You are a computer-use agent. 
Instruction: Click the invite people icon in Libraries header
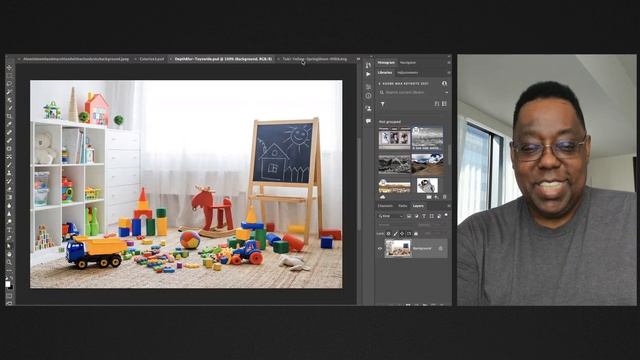[444, 83]
